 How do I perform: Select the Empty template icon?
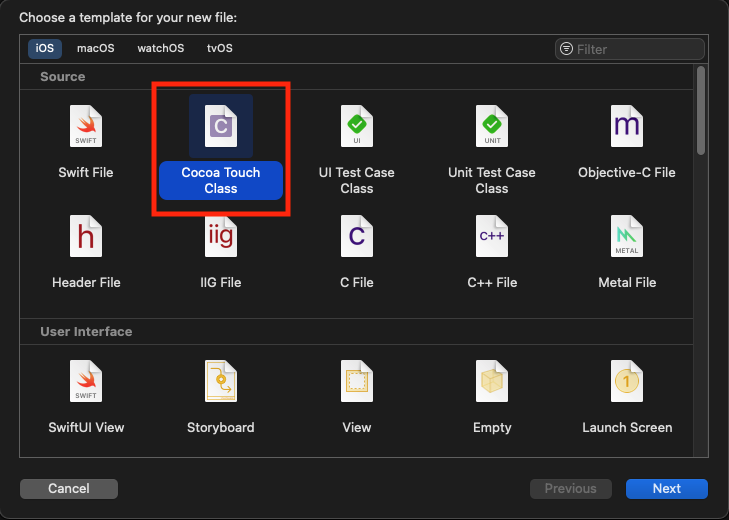(492, 381)
